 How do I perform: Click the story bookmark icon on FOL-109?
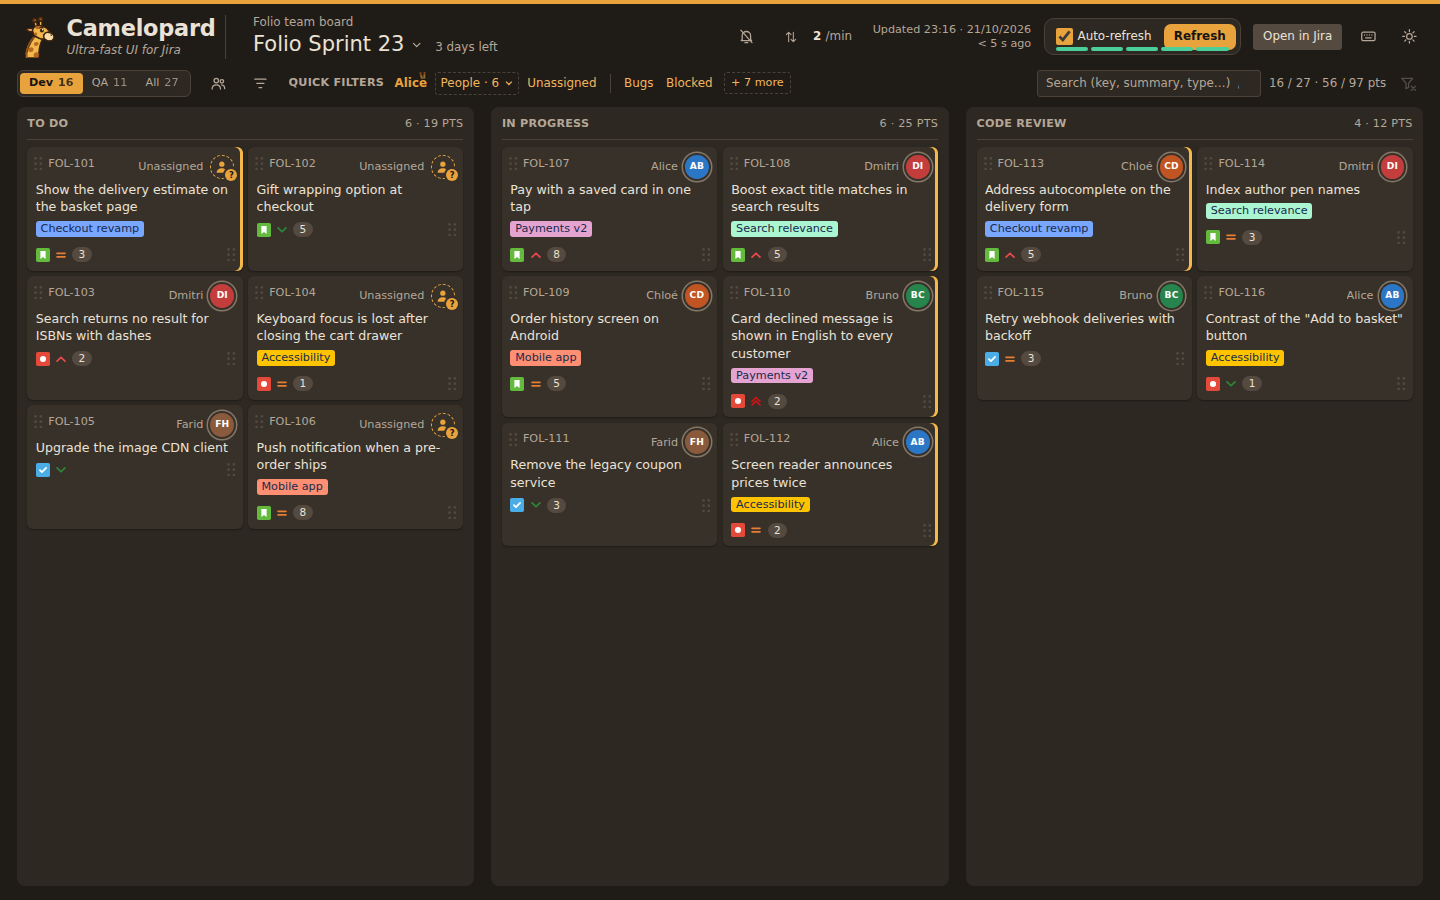coord(517,383)
